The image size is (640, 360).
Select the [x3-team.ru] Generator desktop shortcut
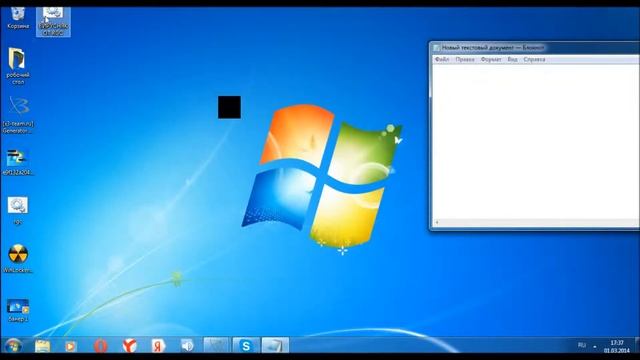[18, 115]
